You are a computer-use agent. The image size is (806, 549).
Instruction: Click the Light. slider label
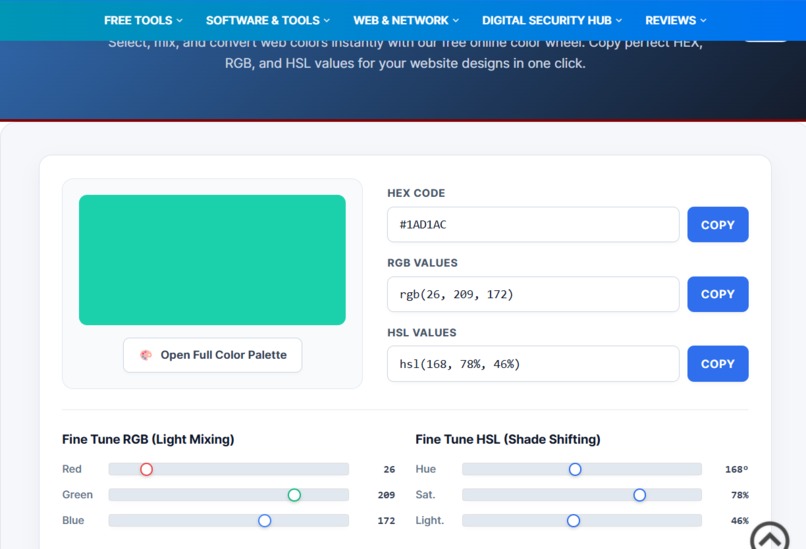430,521
